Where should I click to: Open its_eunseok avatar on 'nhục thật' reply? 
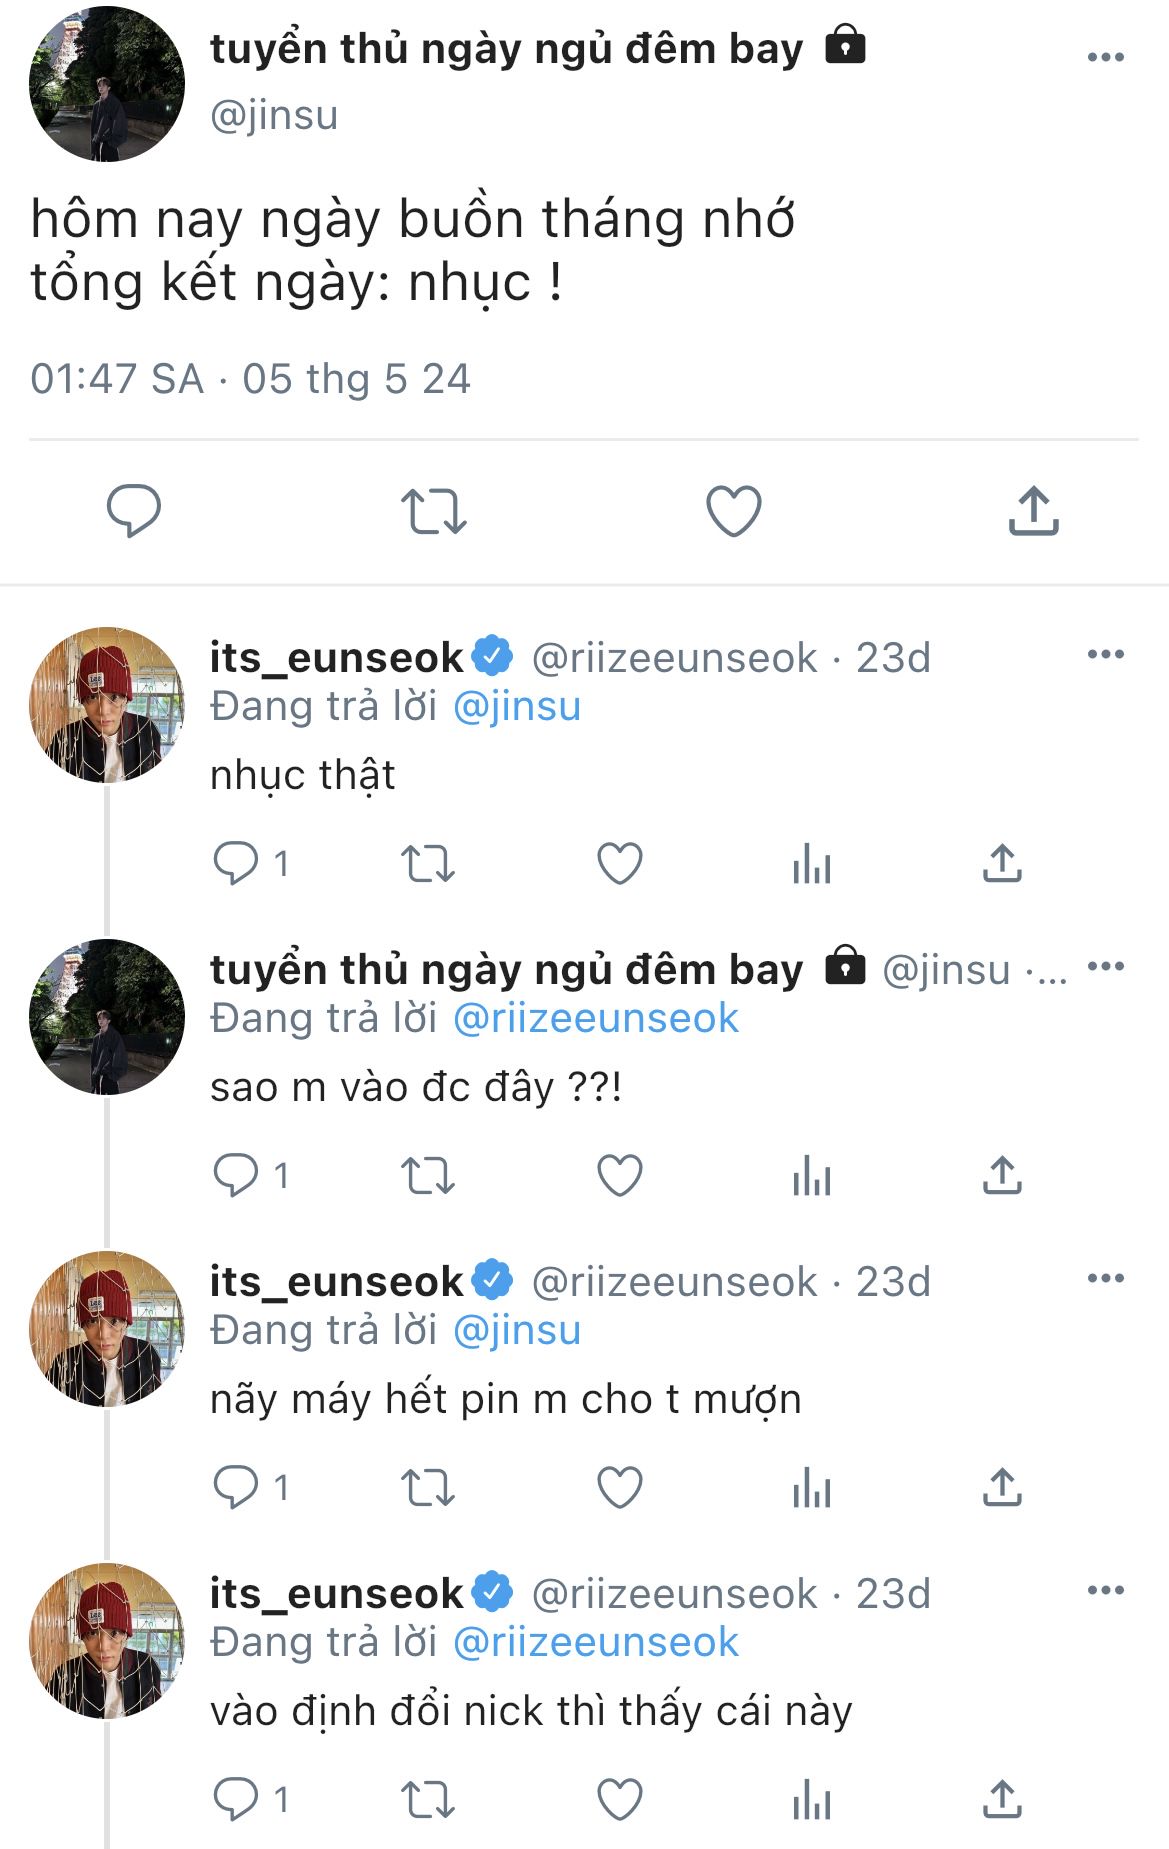[x=107, y=705]
